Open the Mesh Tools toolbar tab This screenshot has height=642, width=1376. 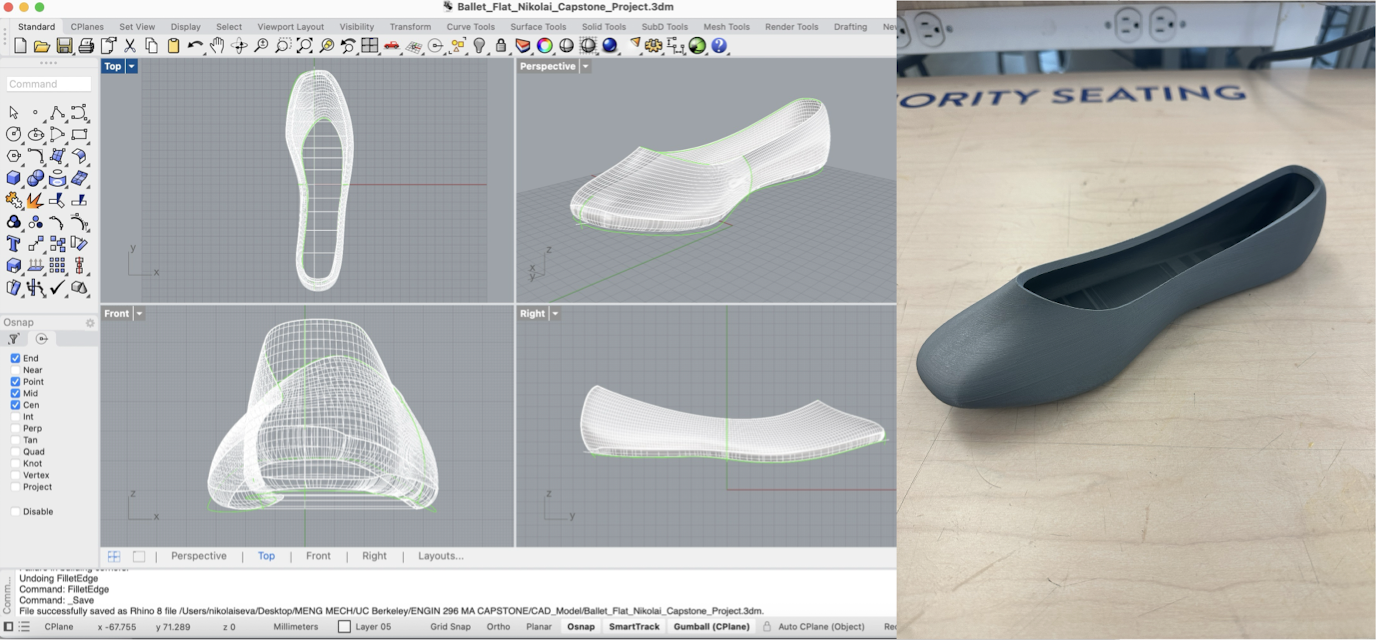[x=726, y=27]
